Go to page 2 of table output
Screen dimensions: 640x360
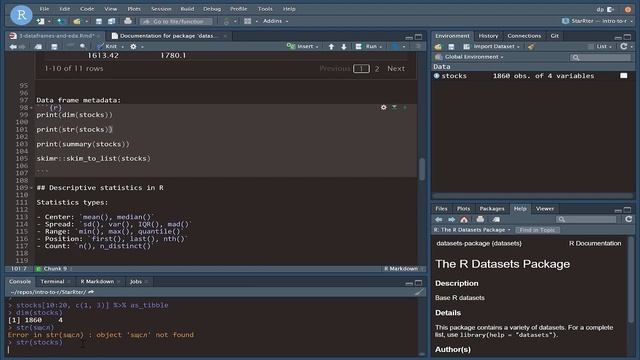point(377,69)
